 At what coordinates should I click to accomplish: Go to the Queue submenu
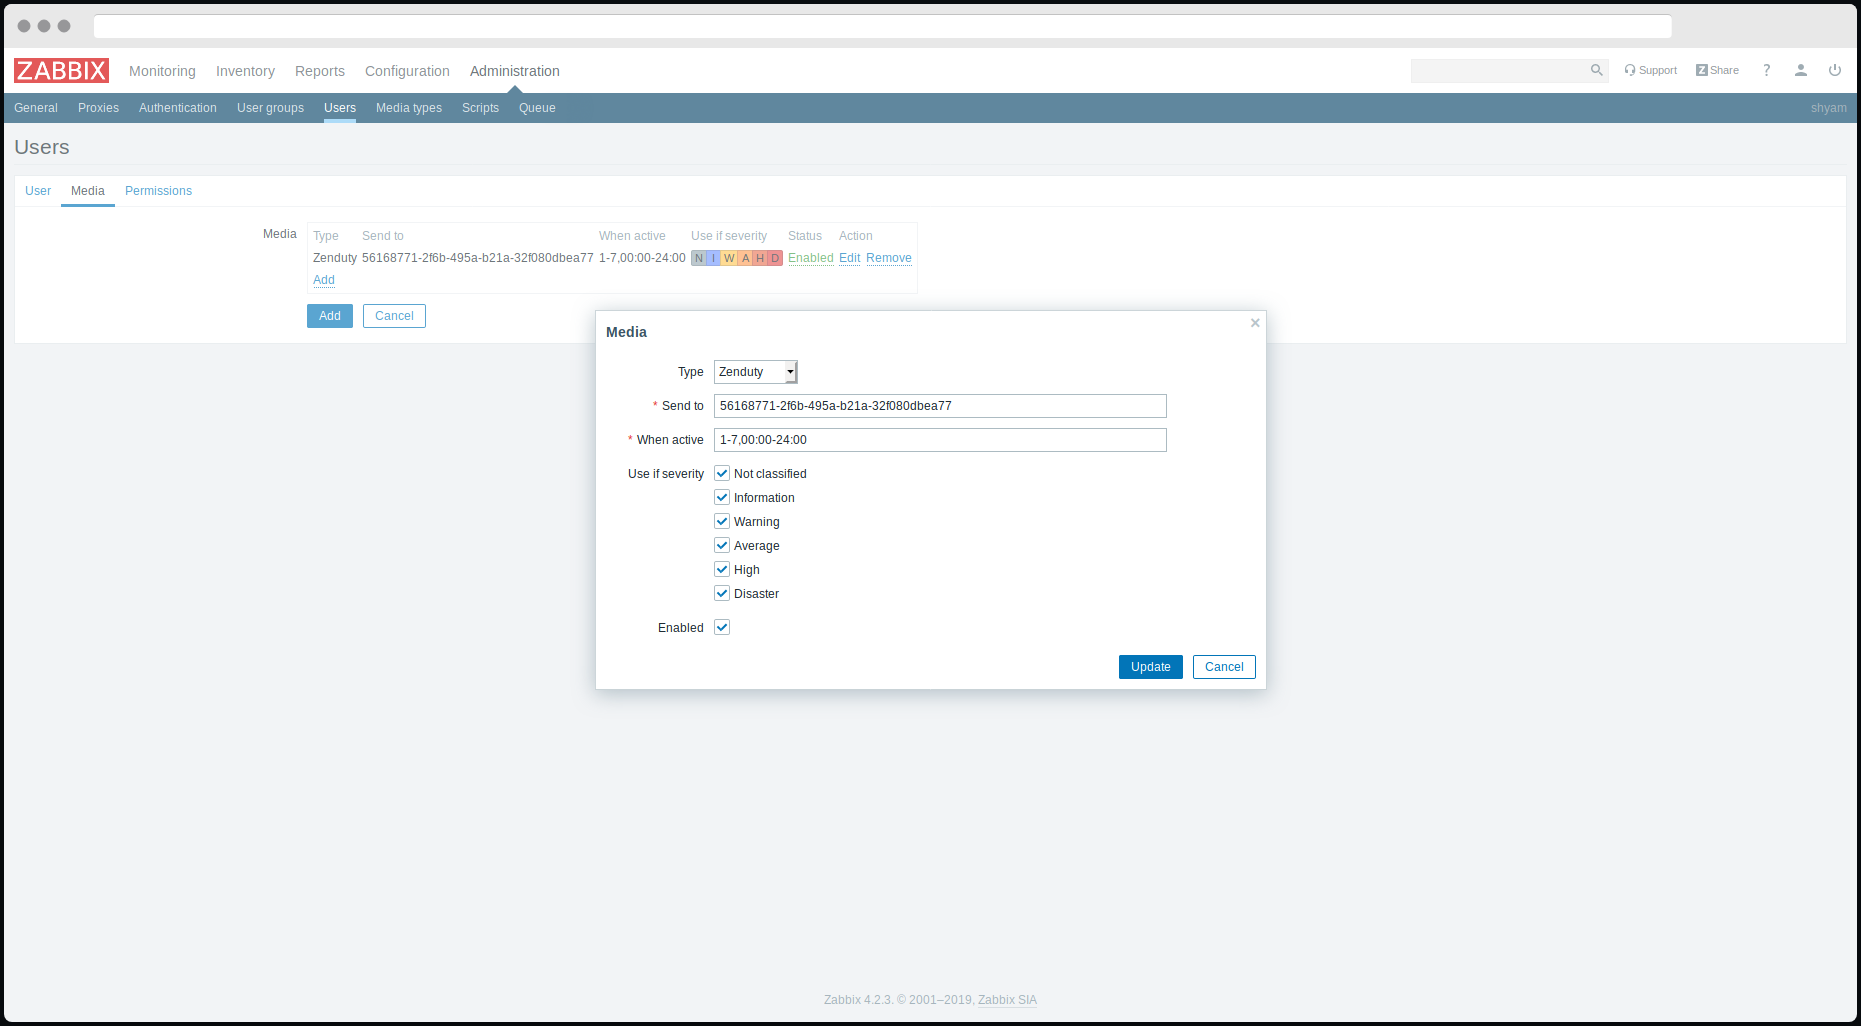537,108
